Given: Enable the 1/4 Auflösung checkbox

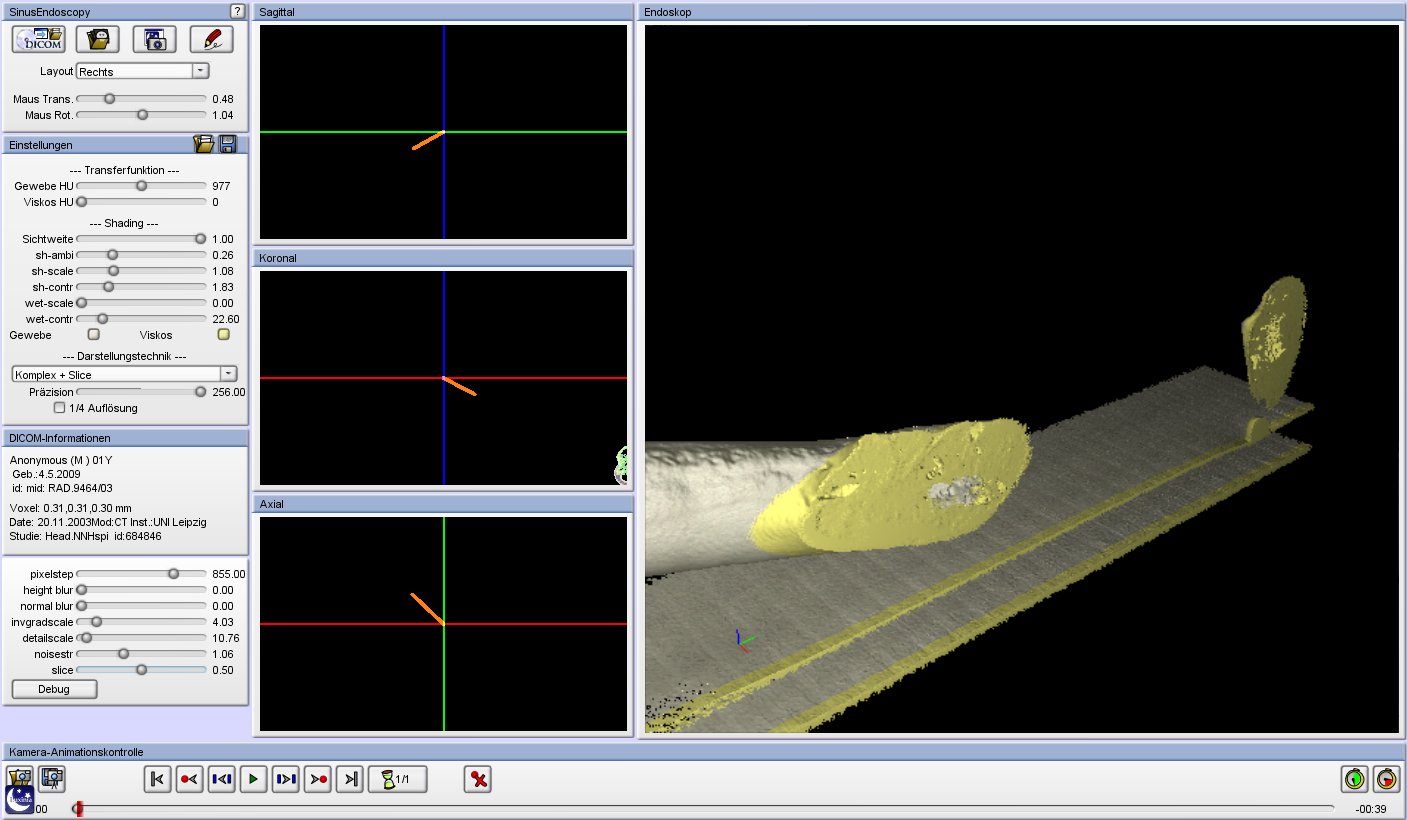Looking at the screenshot, I should 60,408.
